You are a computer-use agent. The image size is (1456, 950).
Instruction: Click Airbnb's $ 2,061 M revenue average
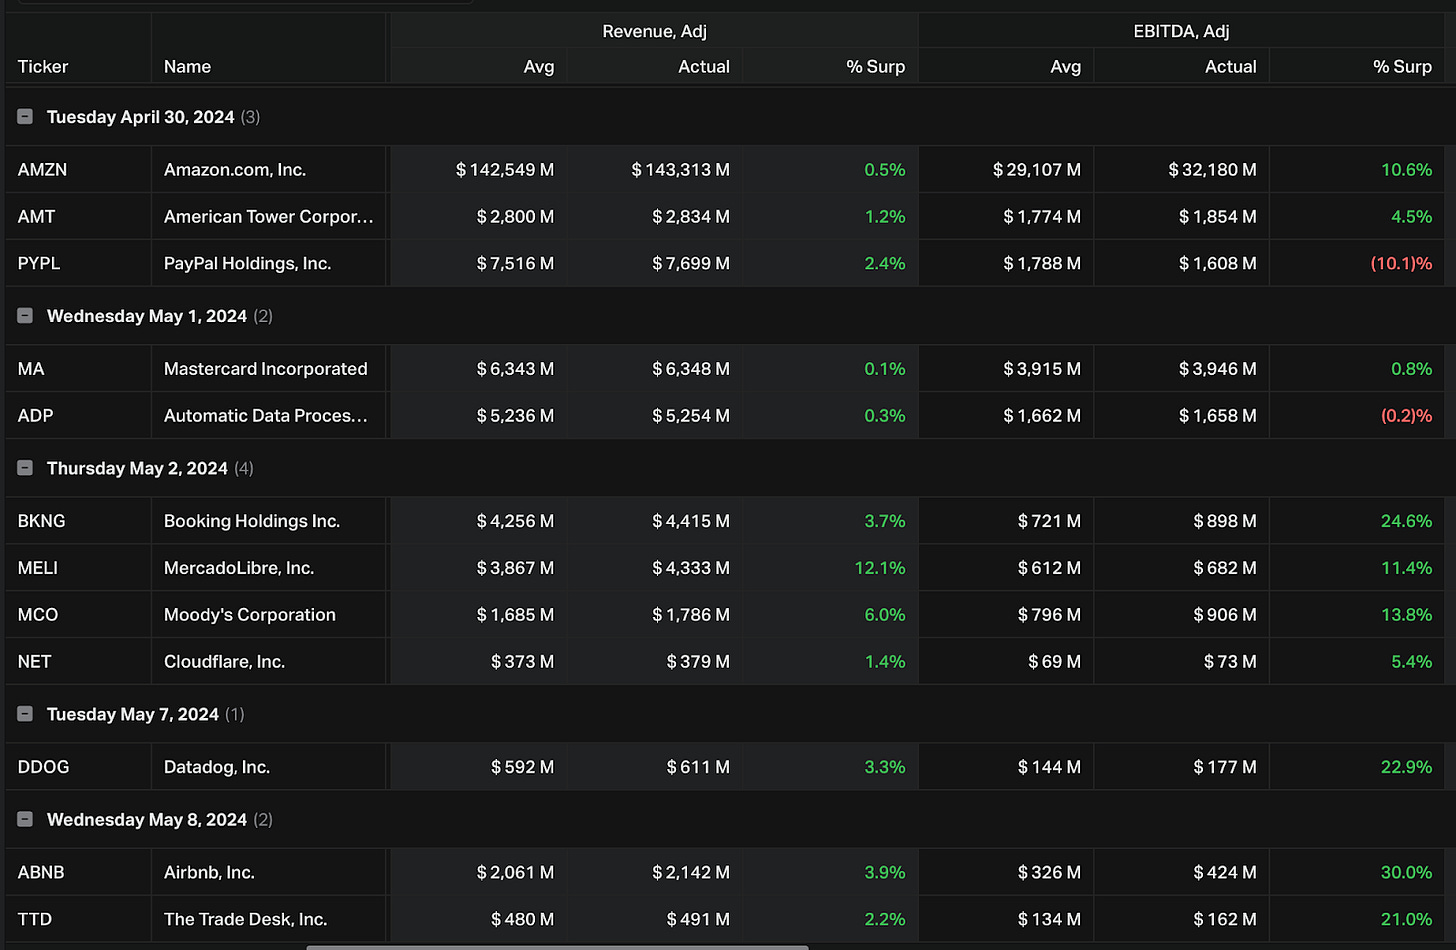tap(515, 872)
